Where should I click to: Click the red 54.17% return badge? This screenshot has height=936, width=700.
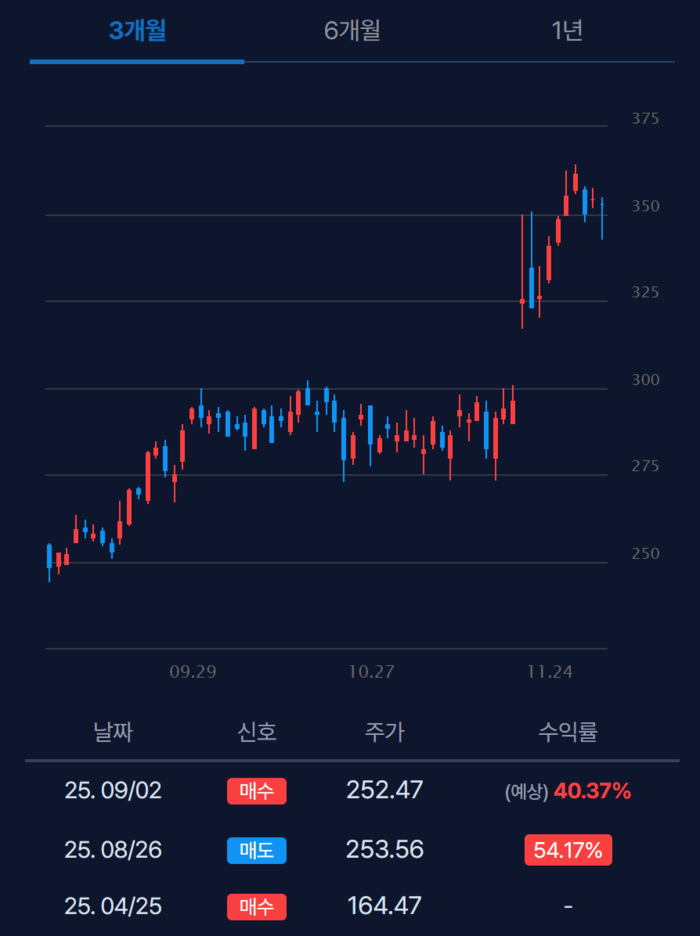568,850
